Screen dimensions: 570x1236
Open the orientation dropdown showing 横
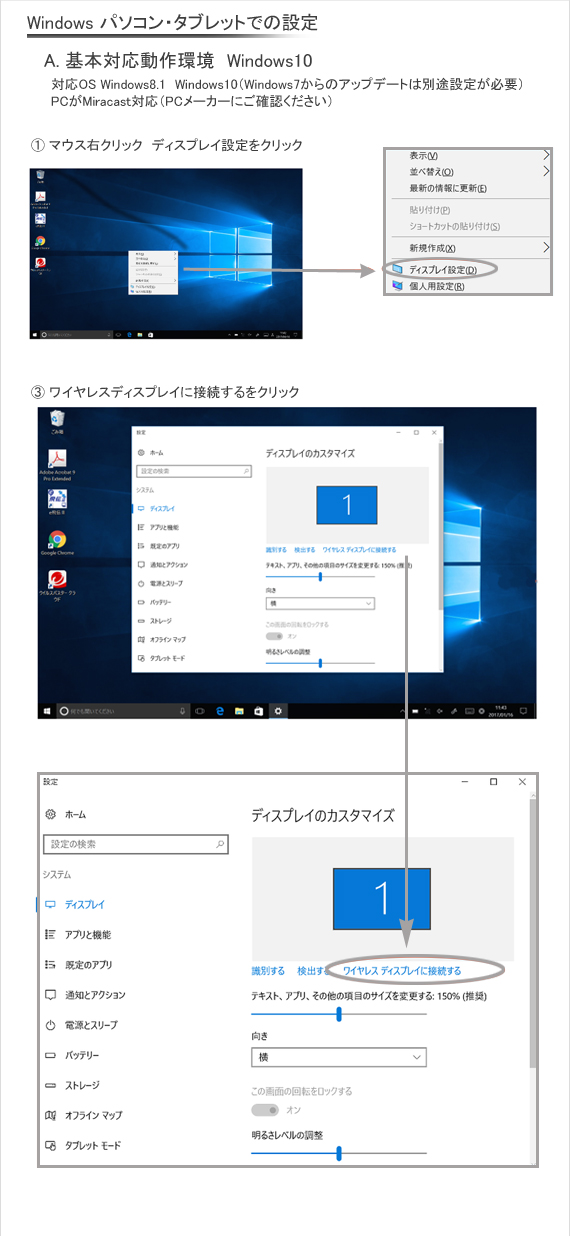pos(339,1057)
